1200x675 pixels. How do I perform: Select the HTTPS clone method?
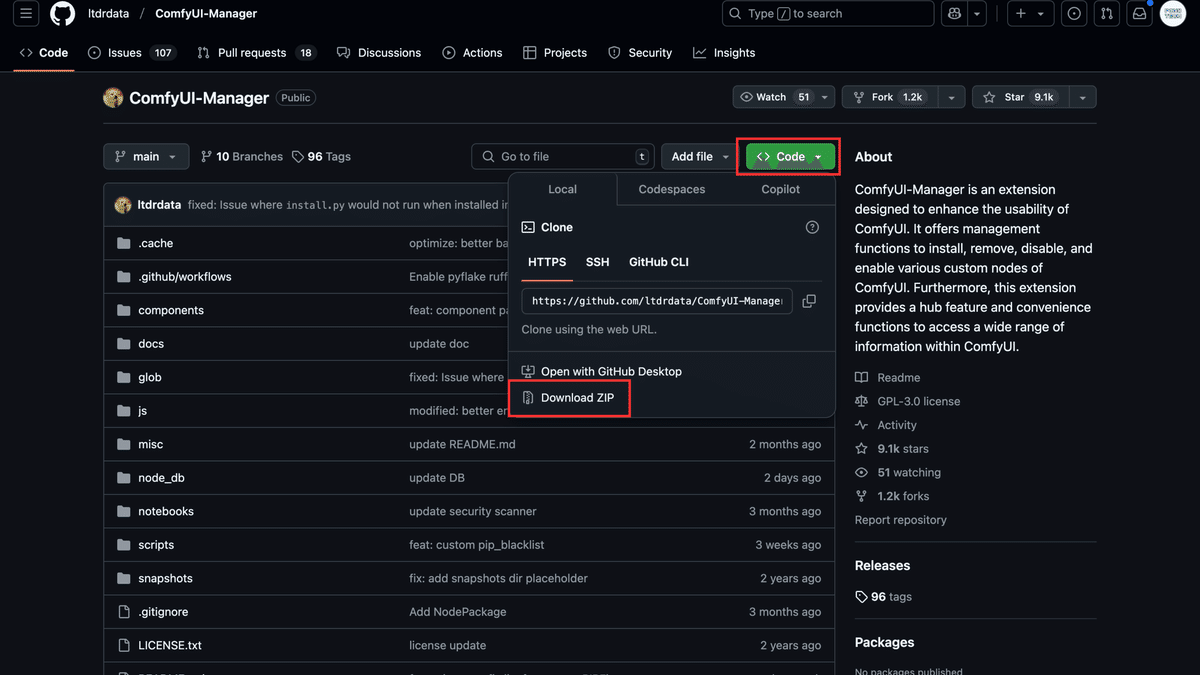pos(547,262)
